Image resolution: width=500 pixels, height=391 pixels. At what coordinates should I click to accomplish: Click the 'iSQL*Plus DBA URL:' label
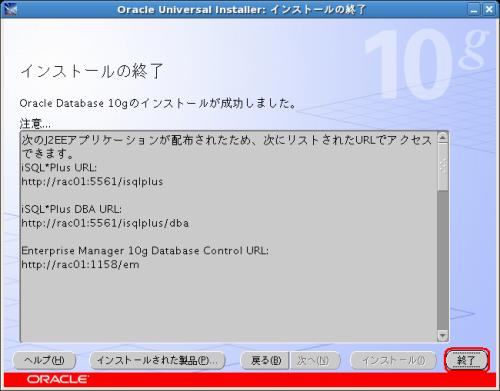coord(71,209)
